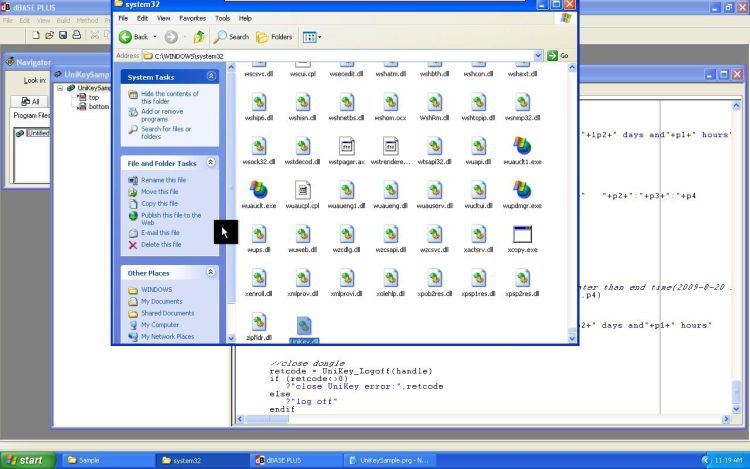Click E-mail this file link
The image size is (750, 469).
160,233
